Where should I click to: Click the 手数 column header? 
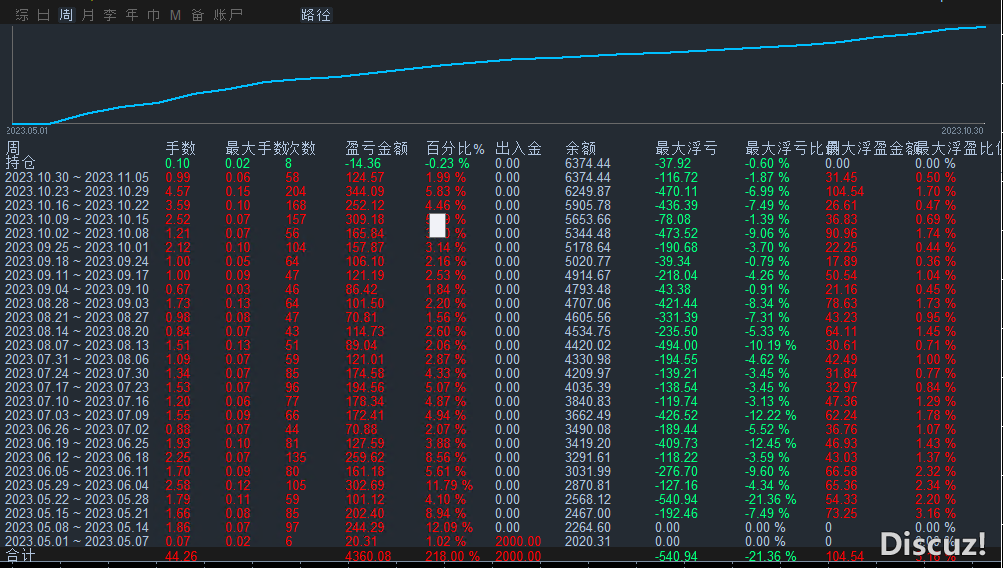[180, 148]
